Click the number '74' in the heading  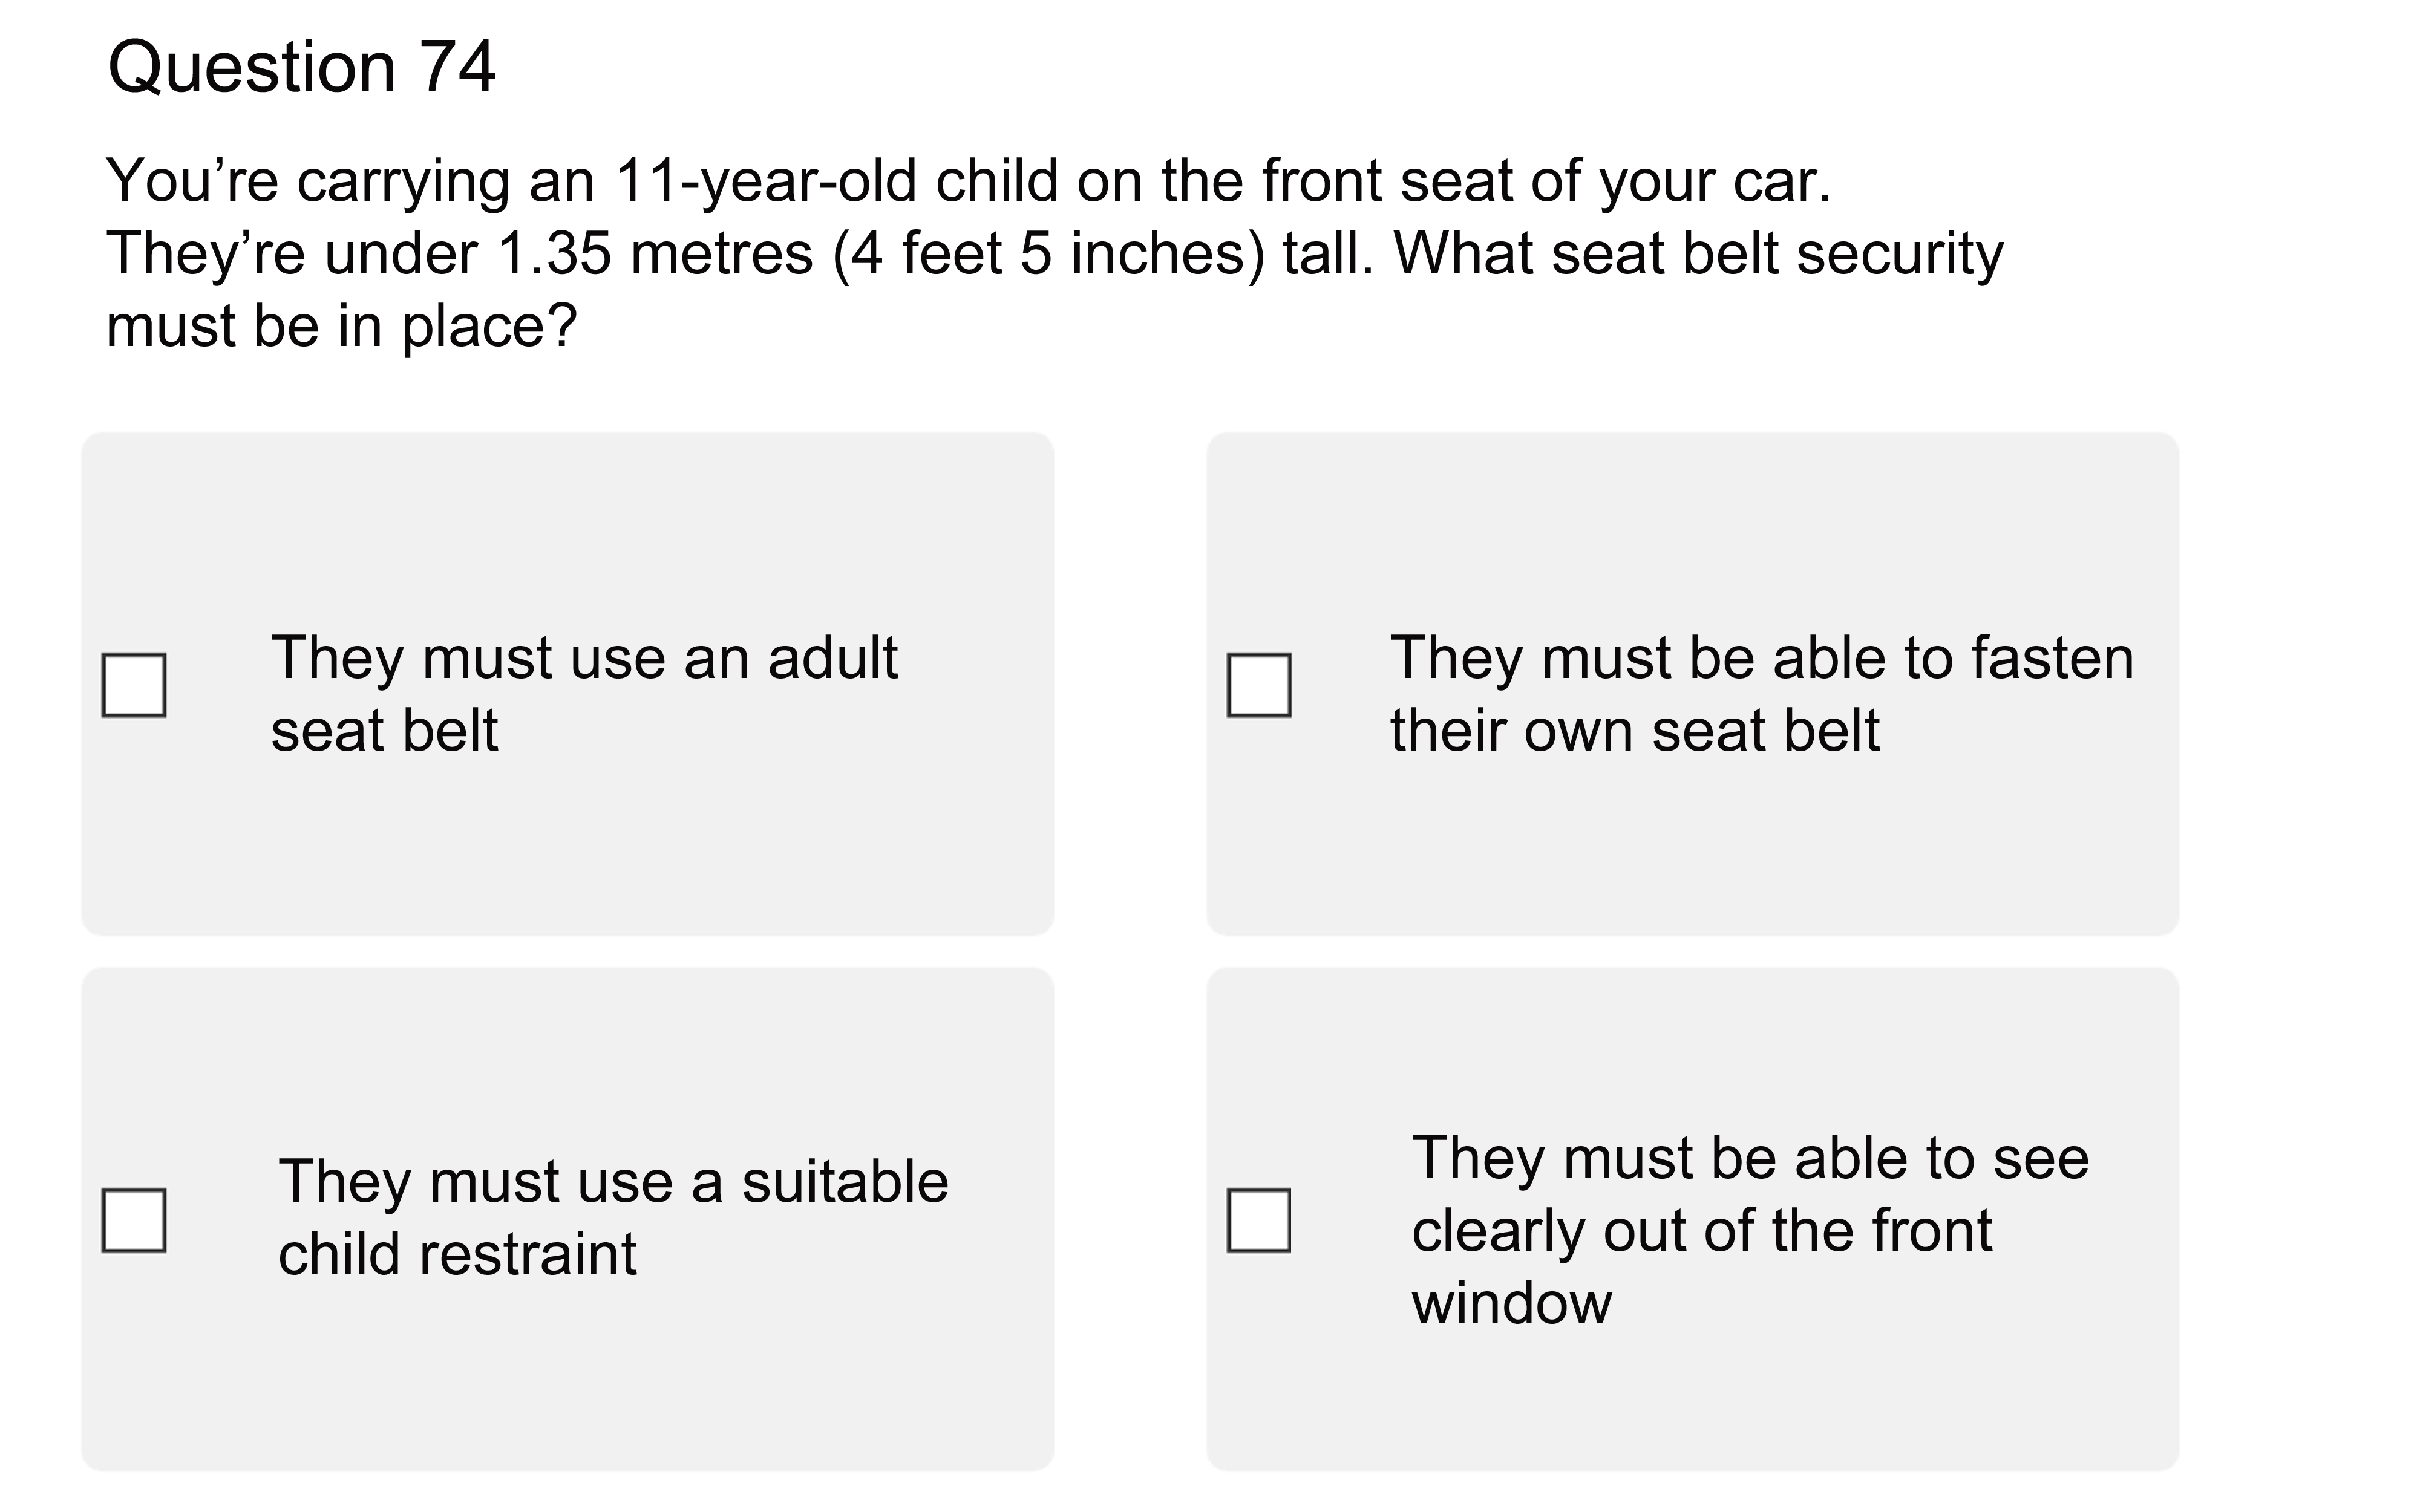tap(456, 67)
